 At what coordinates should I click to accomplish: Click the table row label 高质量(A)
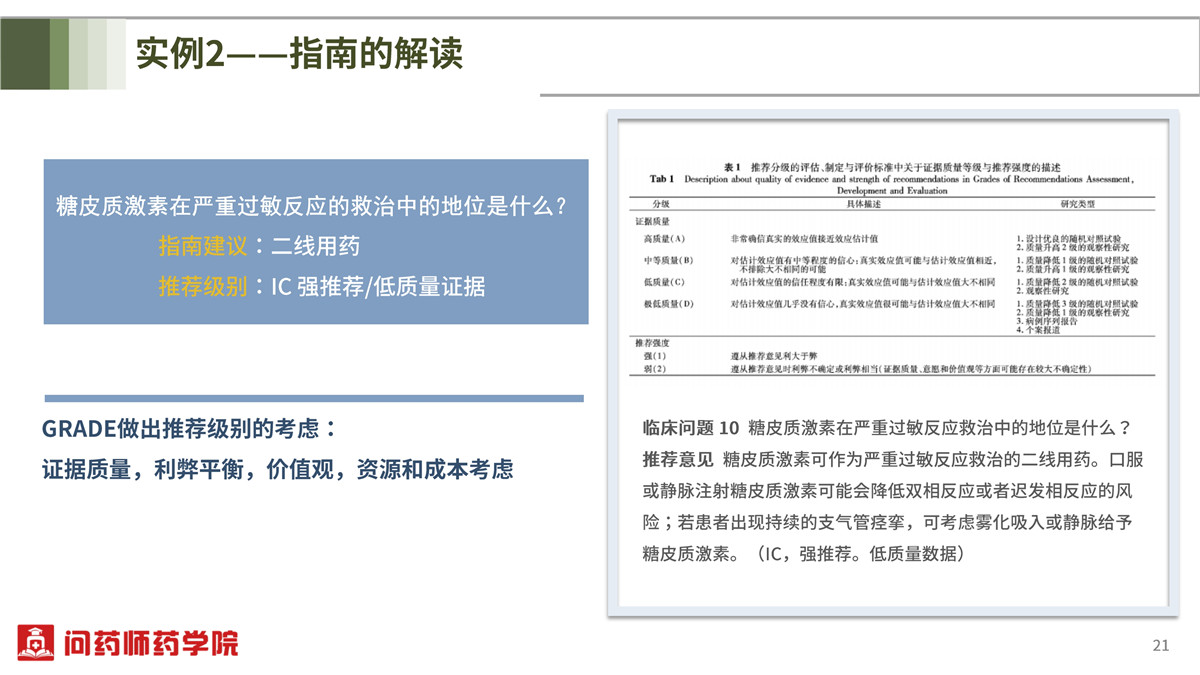[665, 239]
